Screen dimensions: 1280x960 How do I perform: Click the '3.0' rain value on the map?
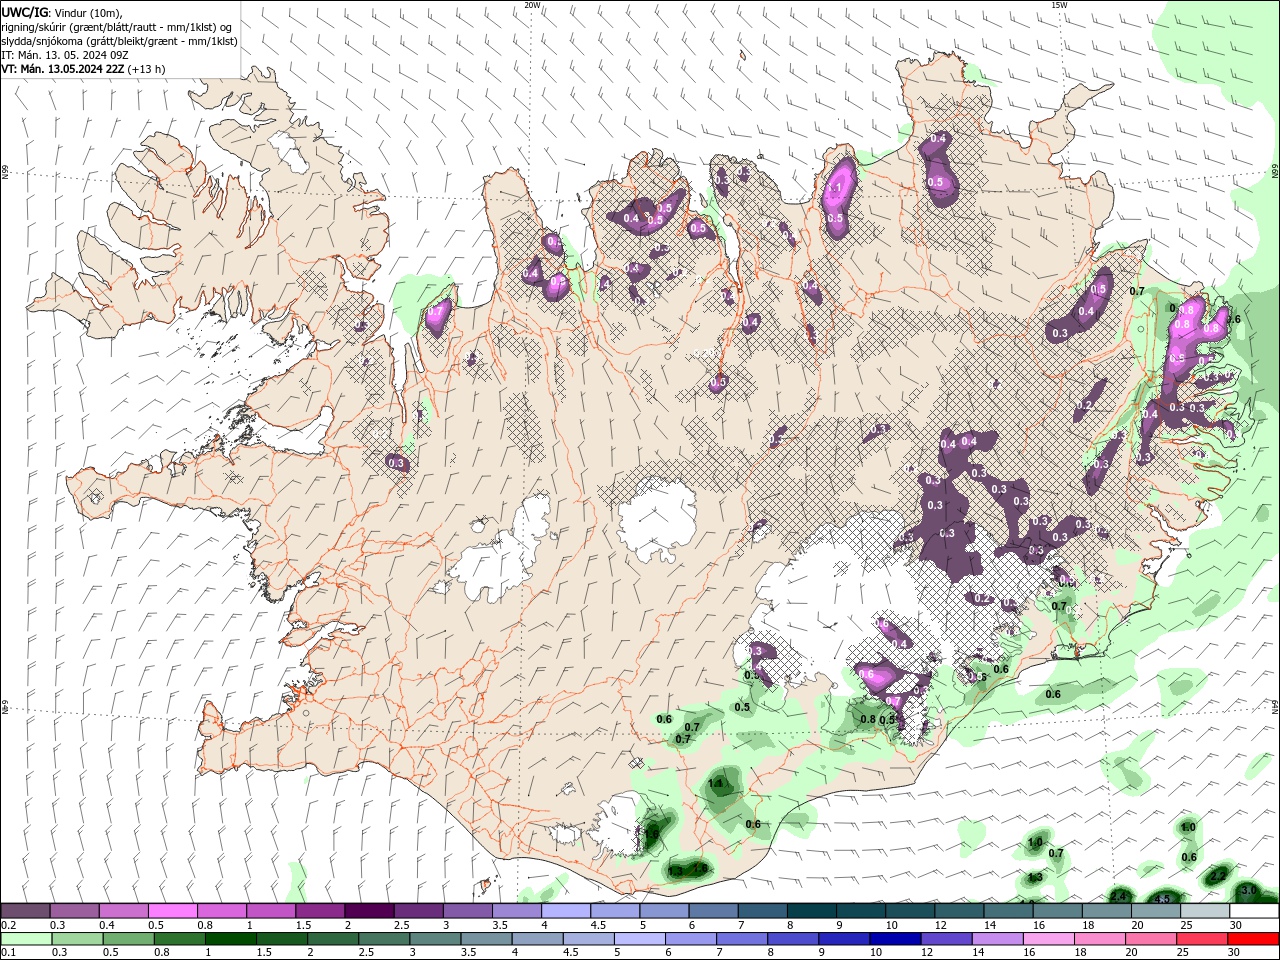[x=1248, y=889]
